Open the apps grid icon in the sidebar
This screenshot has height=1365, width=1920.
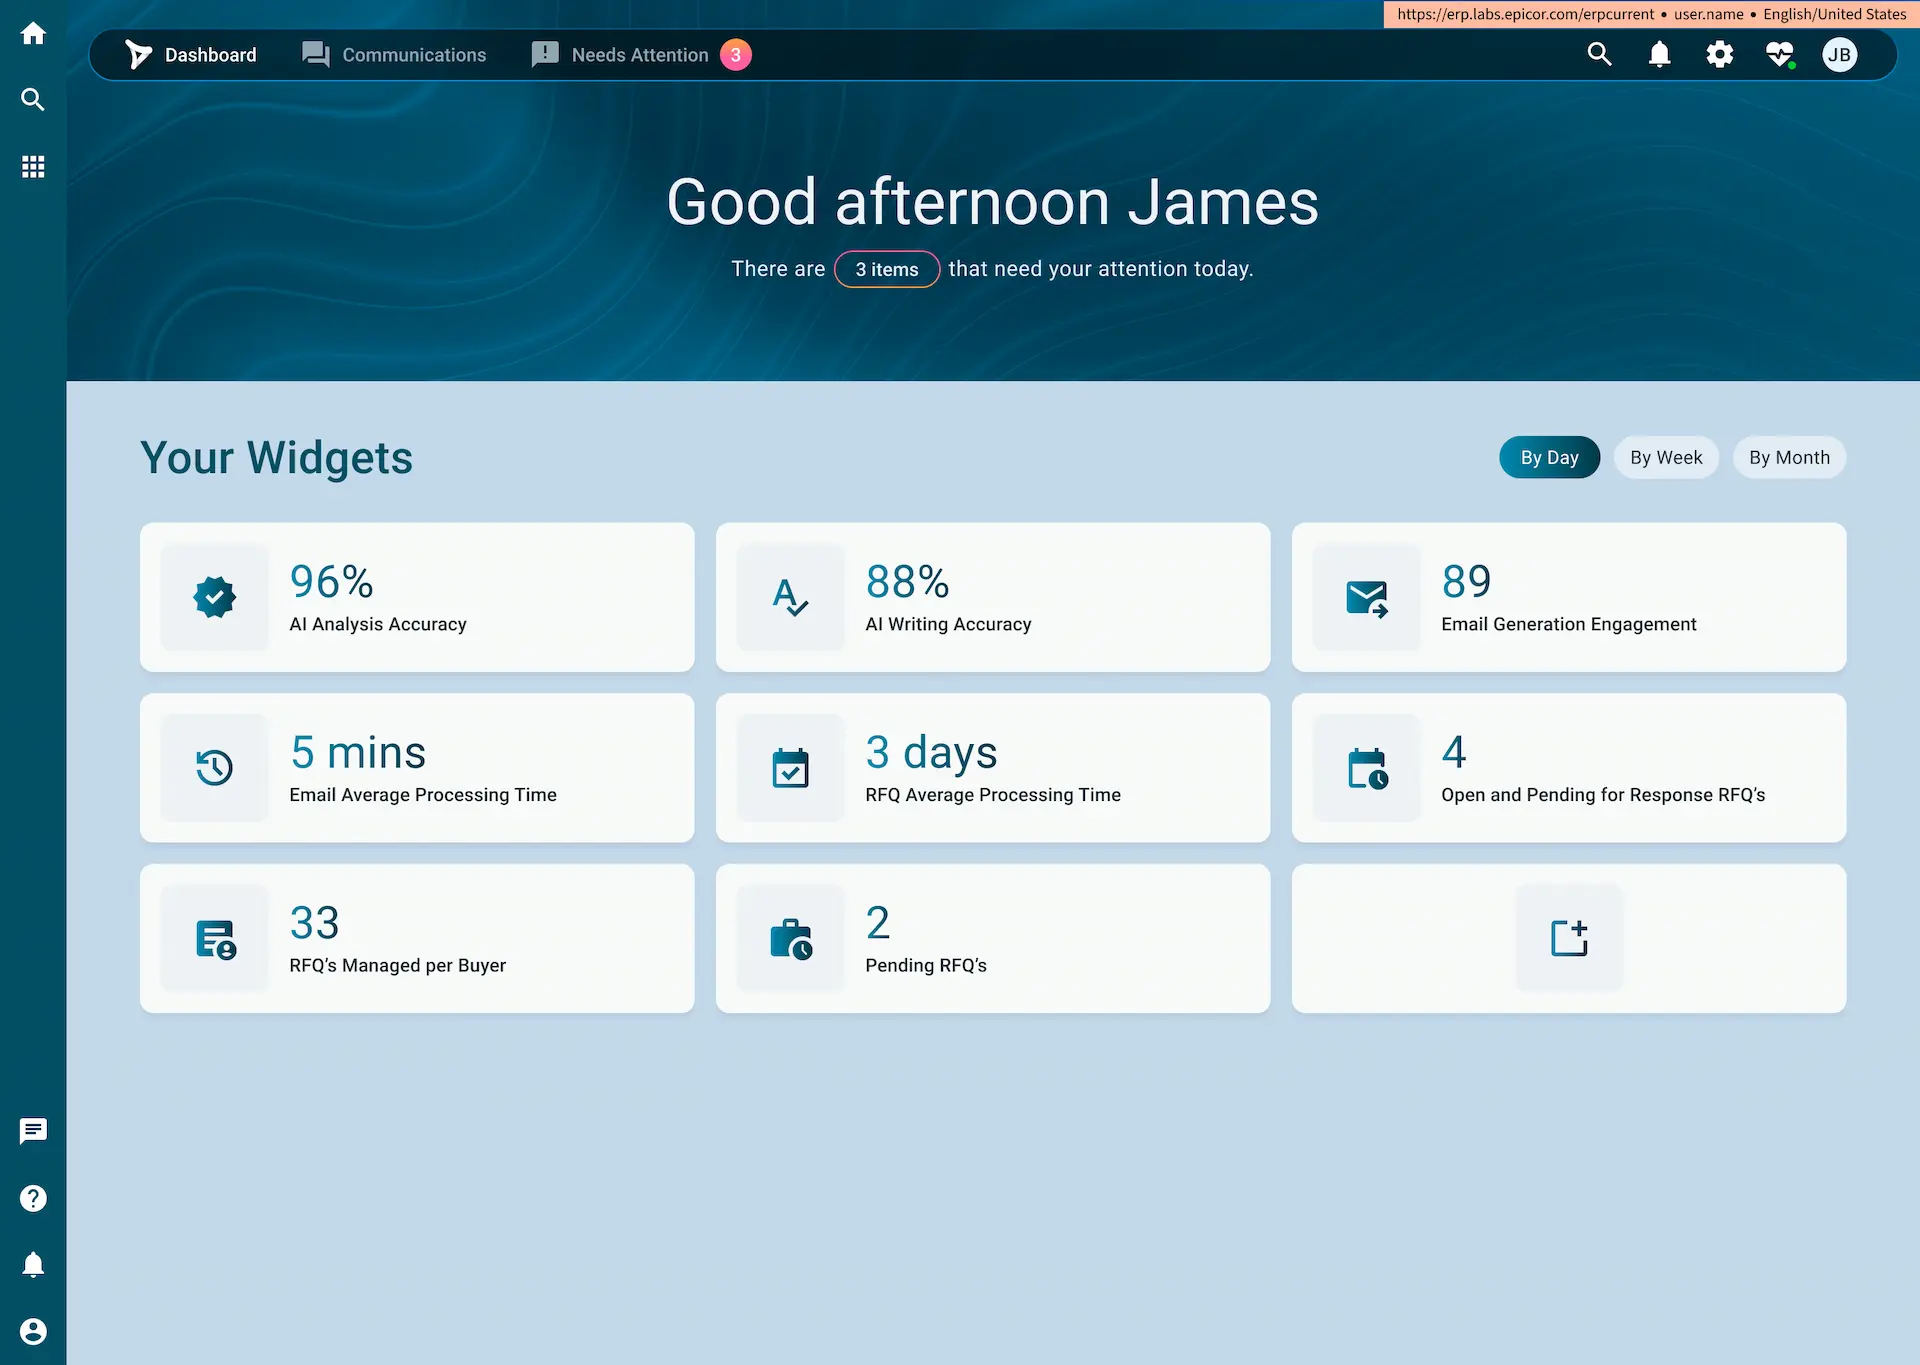click(x=33, y=166)
